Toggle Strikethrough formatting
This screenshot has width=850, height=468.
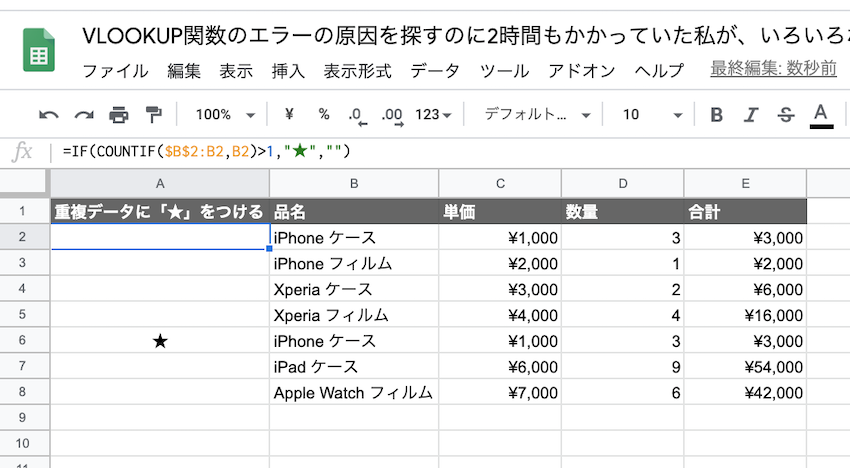point(785,114)
